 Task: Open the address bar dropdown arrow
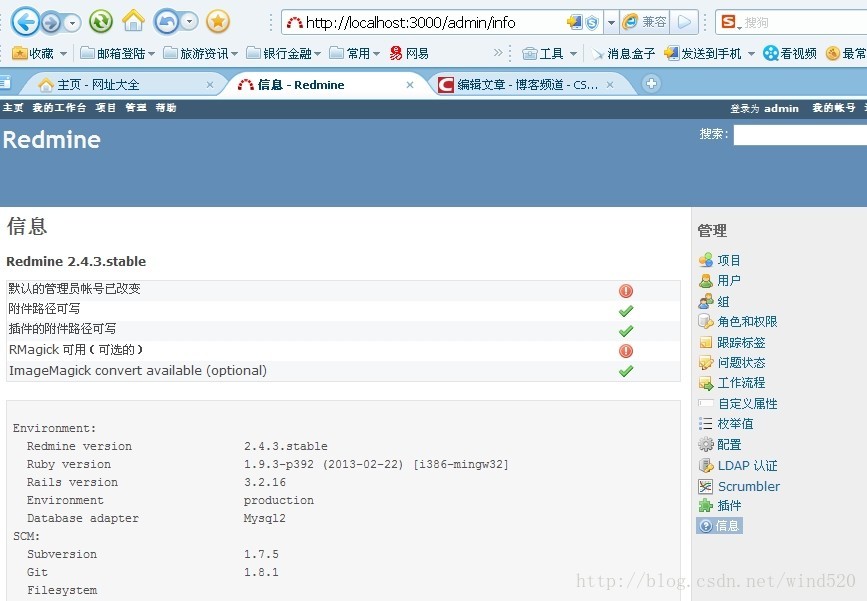(611, 23)
